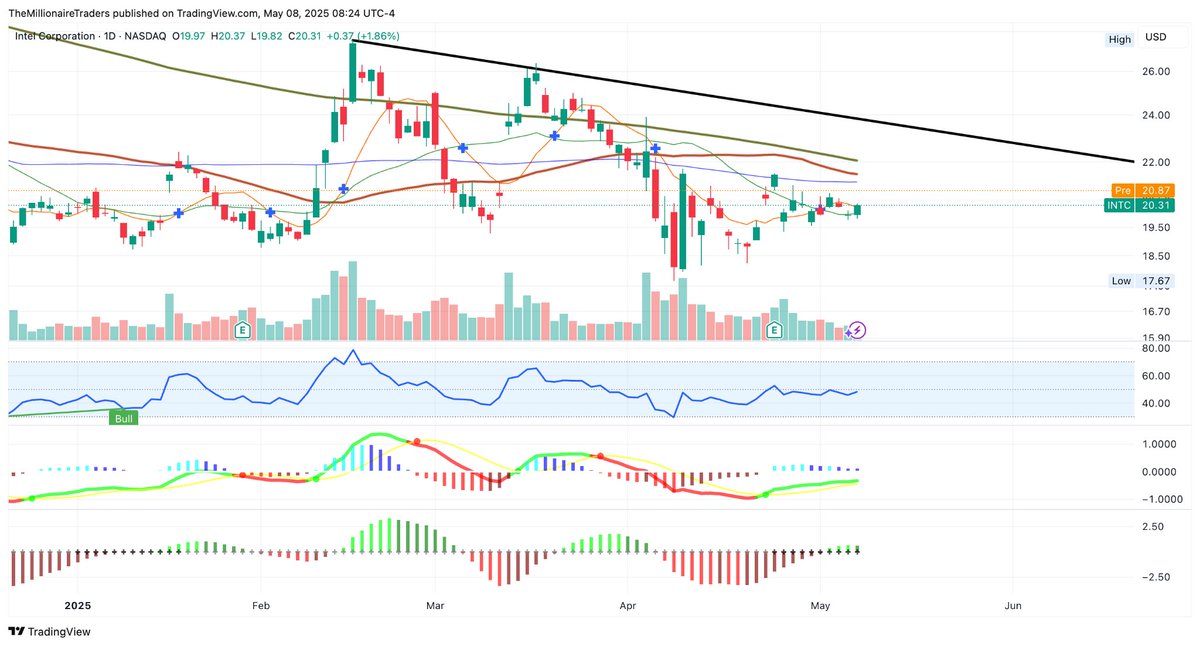Click the Intel Corporation symbol title

pyautogui.click(x=53, y=36)
